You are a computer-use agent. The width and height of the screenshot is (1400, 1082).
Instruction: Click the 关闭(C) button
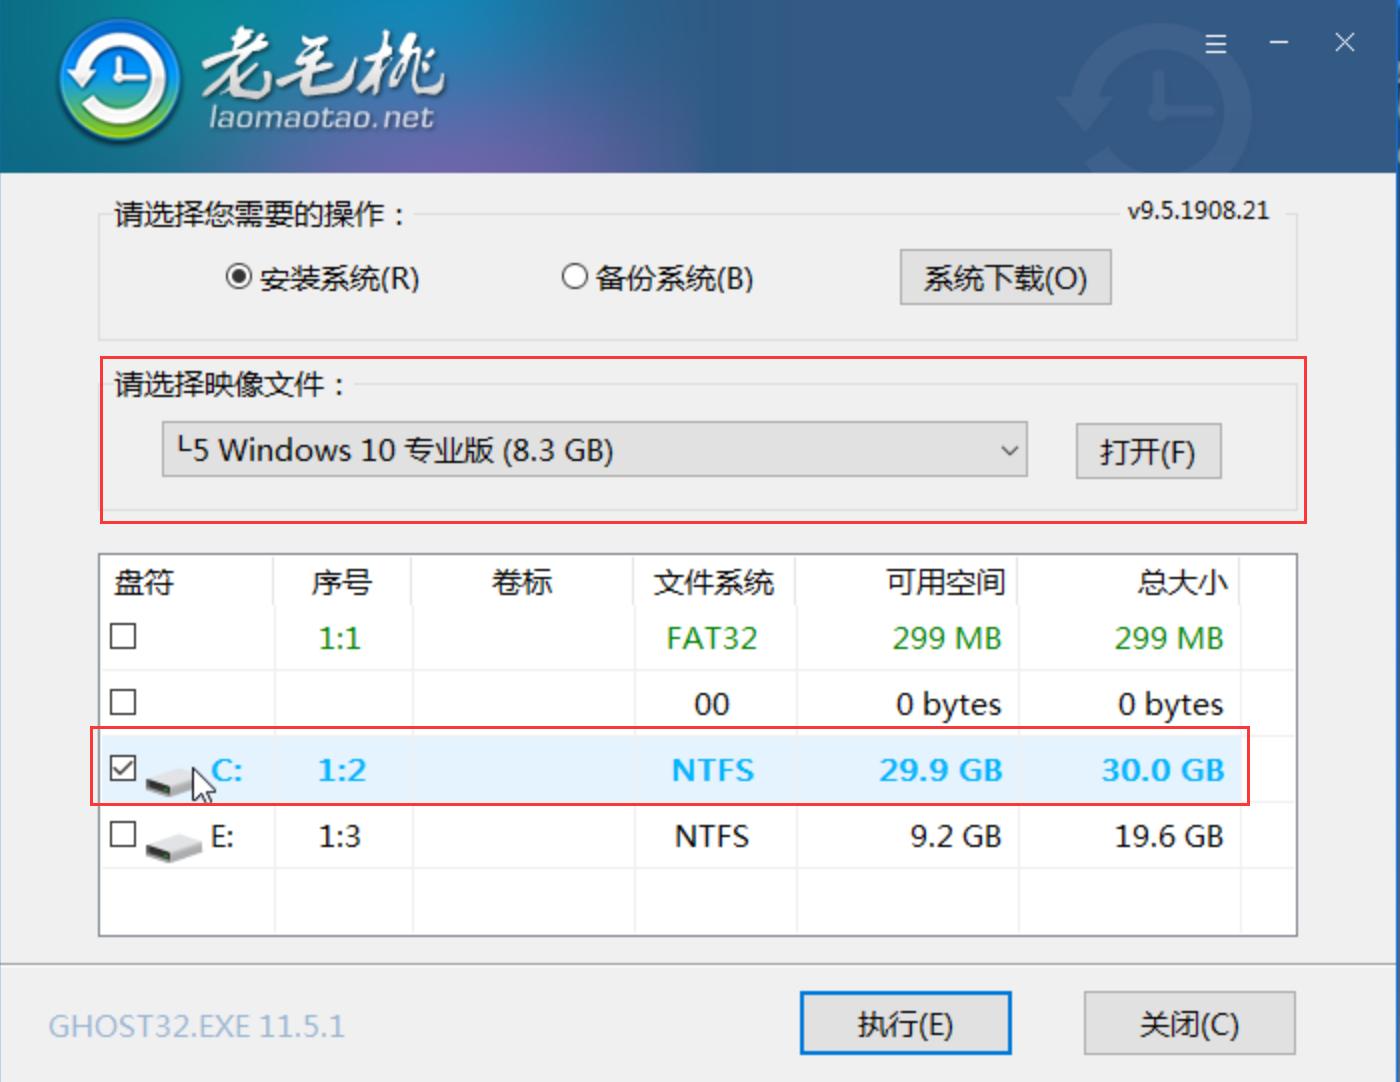1189,1023
